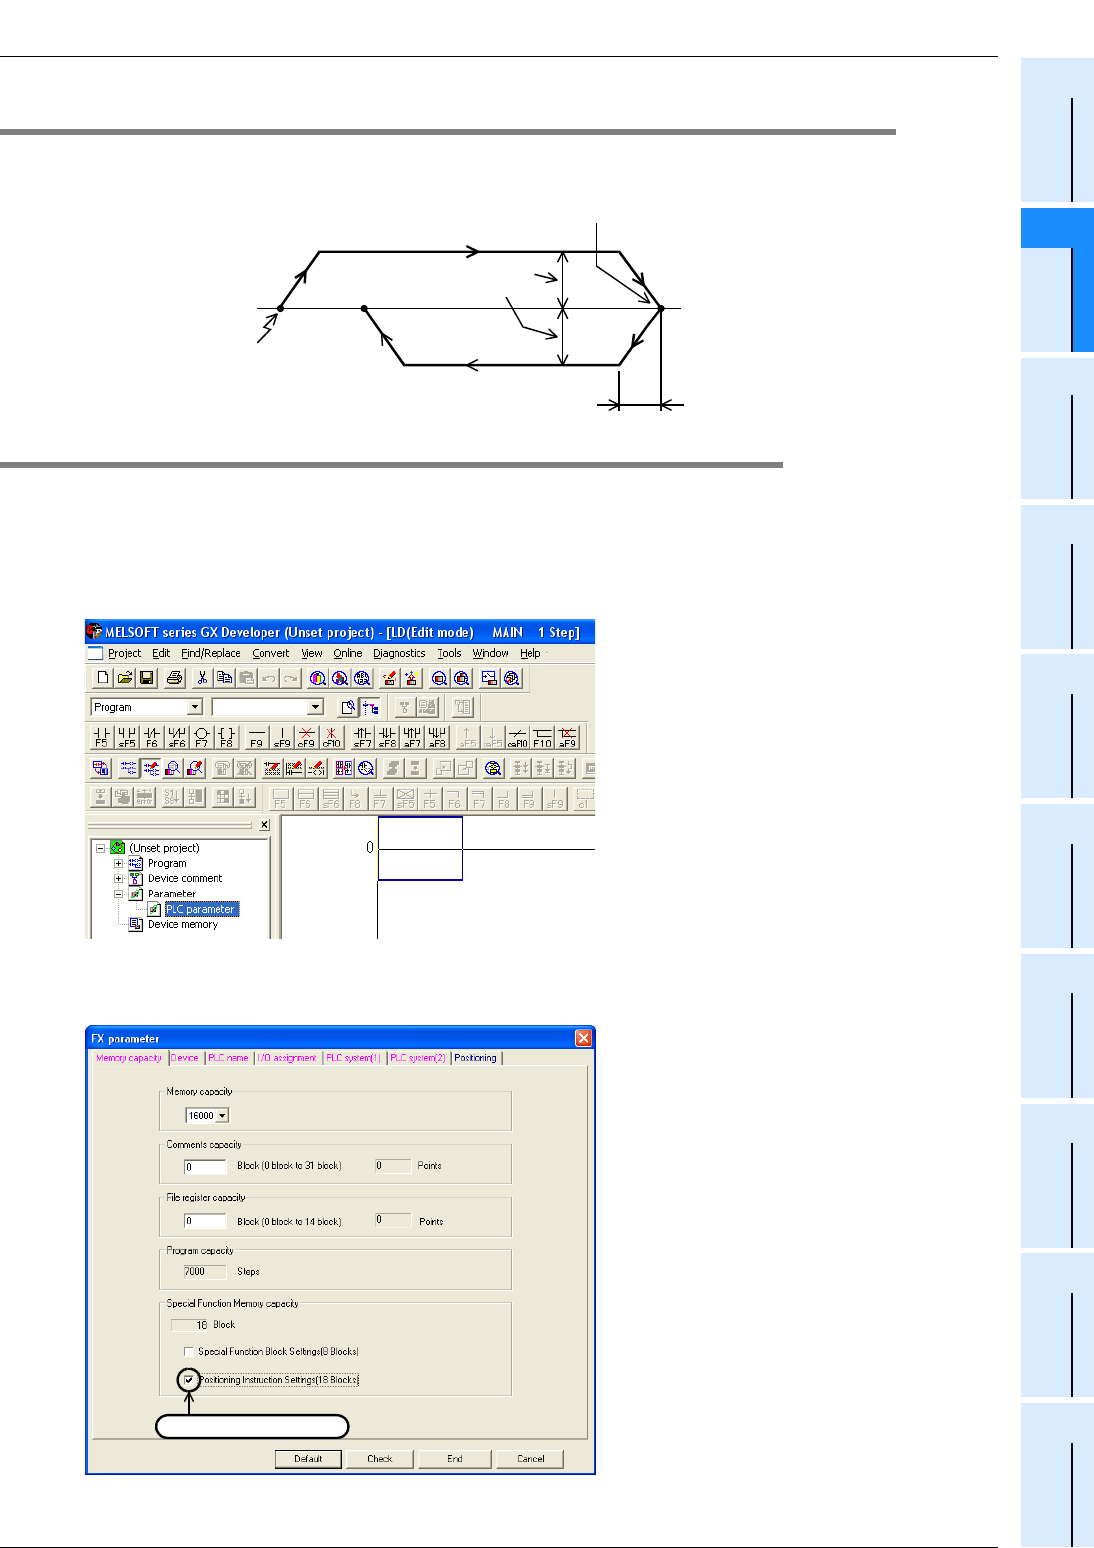Collapse the Parameter tree node
Screen dimensions: 1094x1548
tap(118, 894)
